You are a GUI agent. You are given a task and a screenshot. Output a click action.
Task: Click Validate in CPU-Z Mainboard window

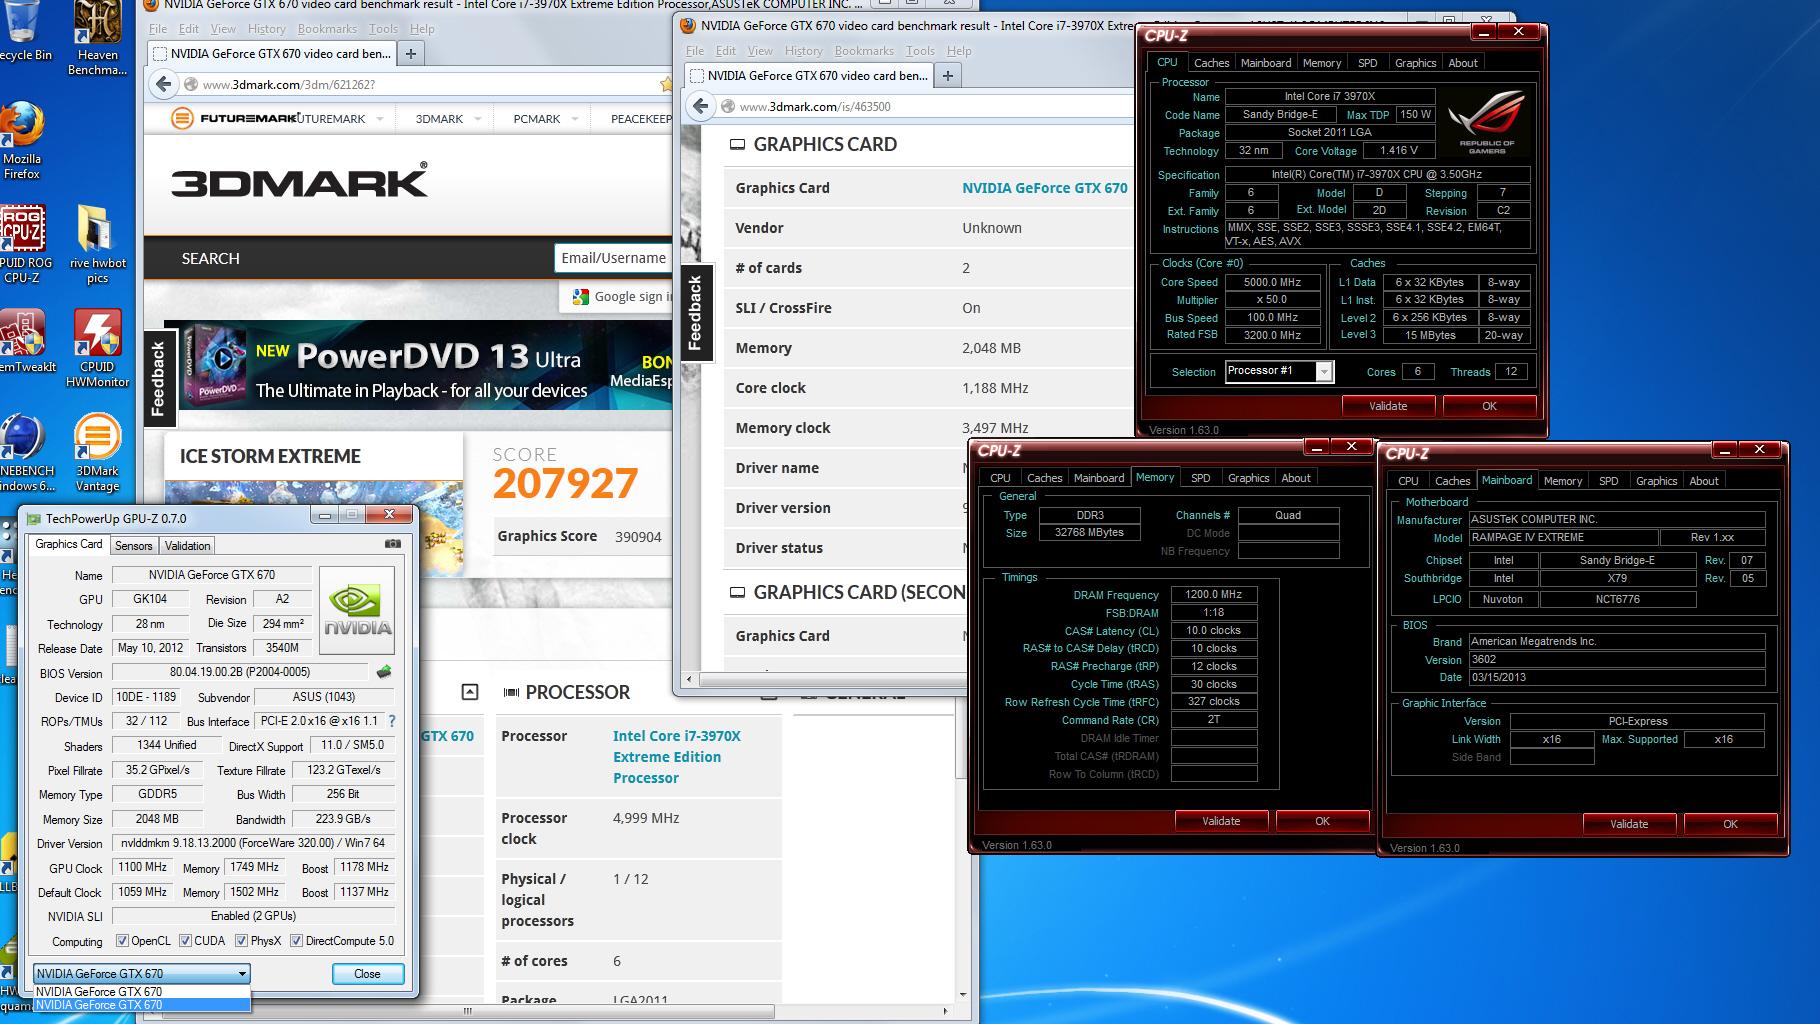pos(1629,824)
